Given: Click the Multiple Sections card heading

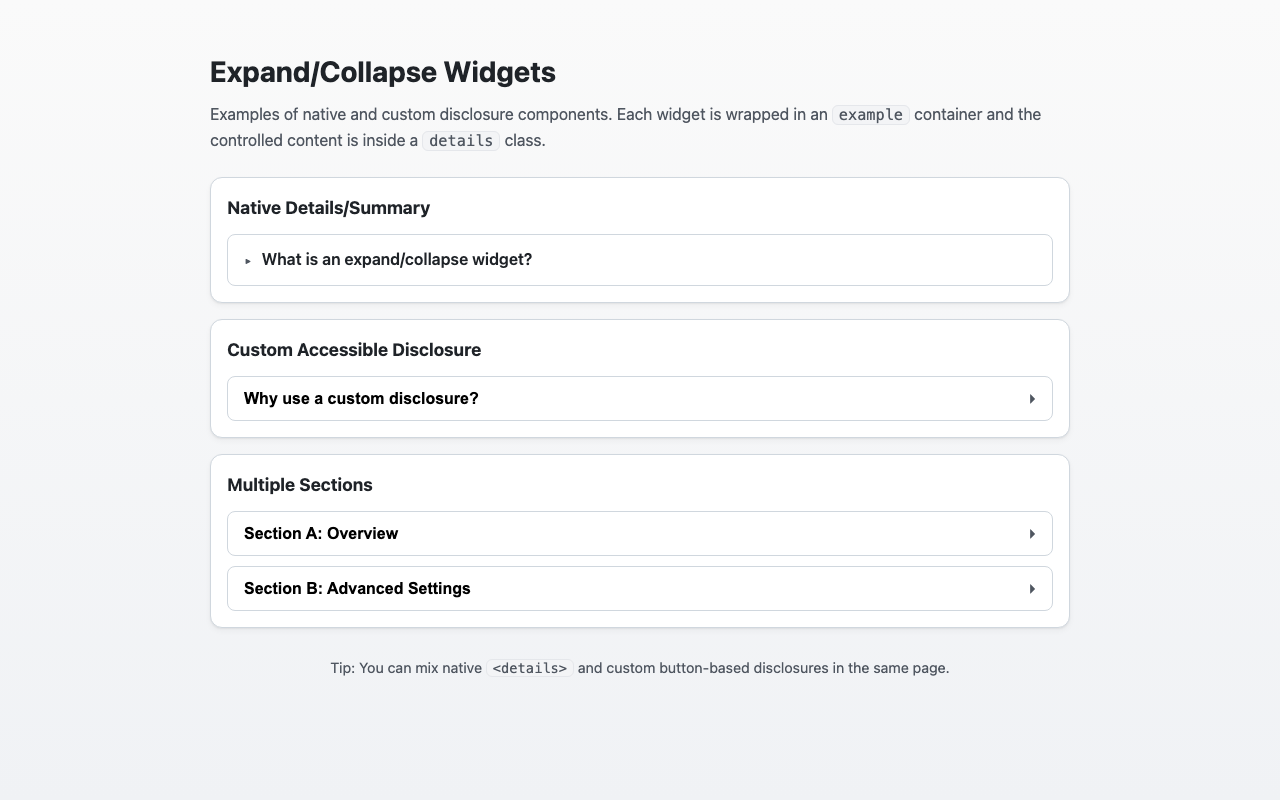Looking at the screenshot, I should coord(300,484).
